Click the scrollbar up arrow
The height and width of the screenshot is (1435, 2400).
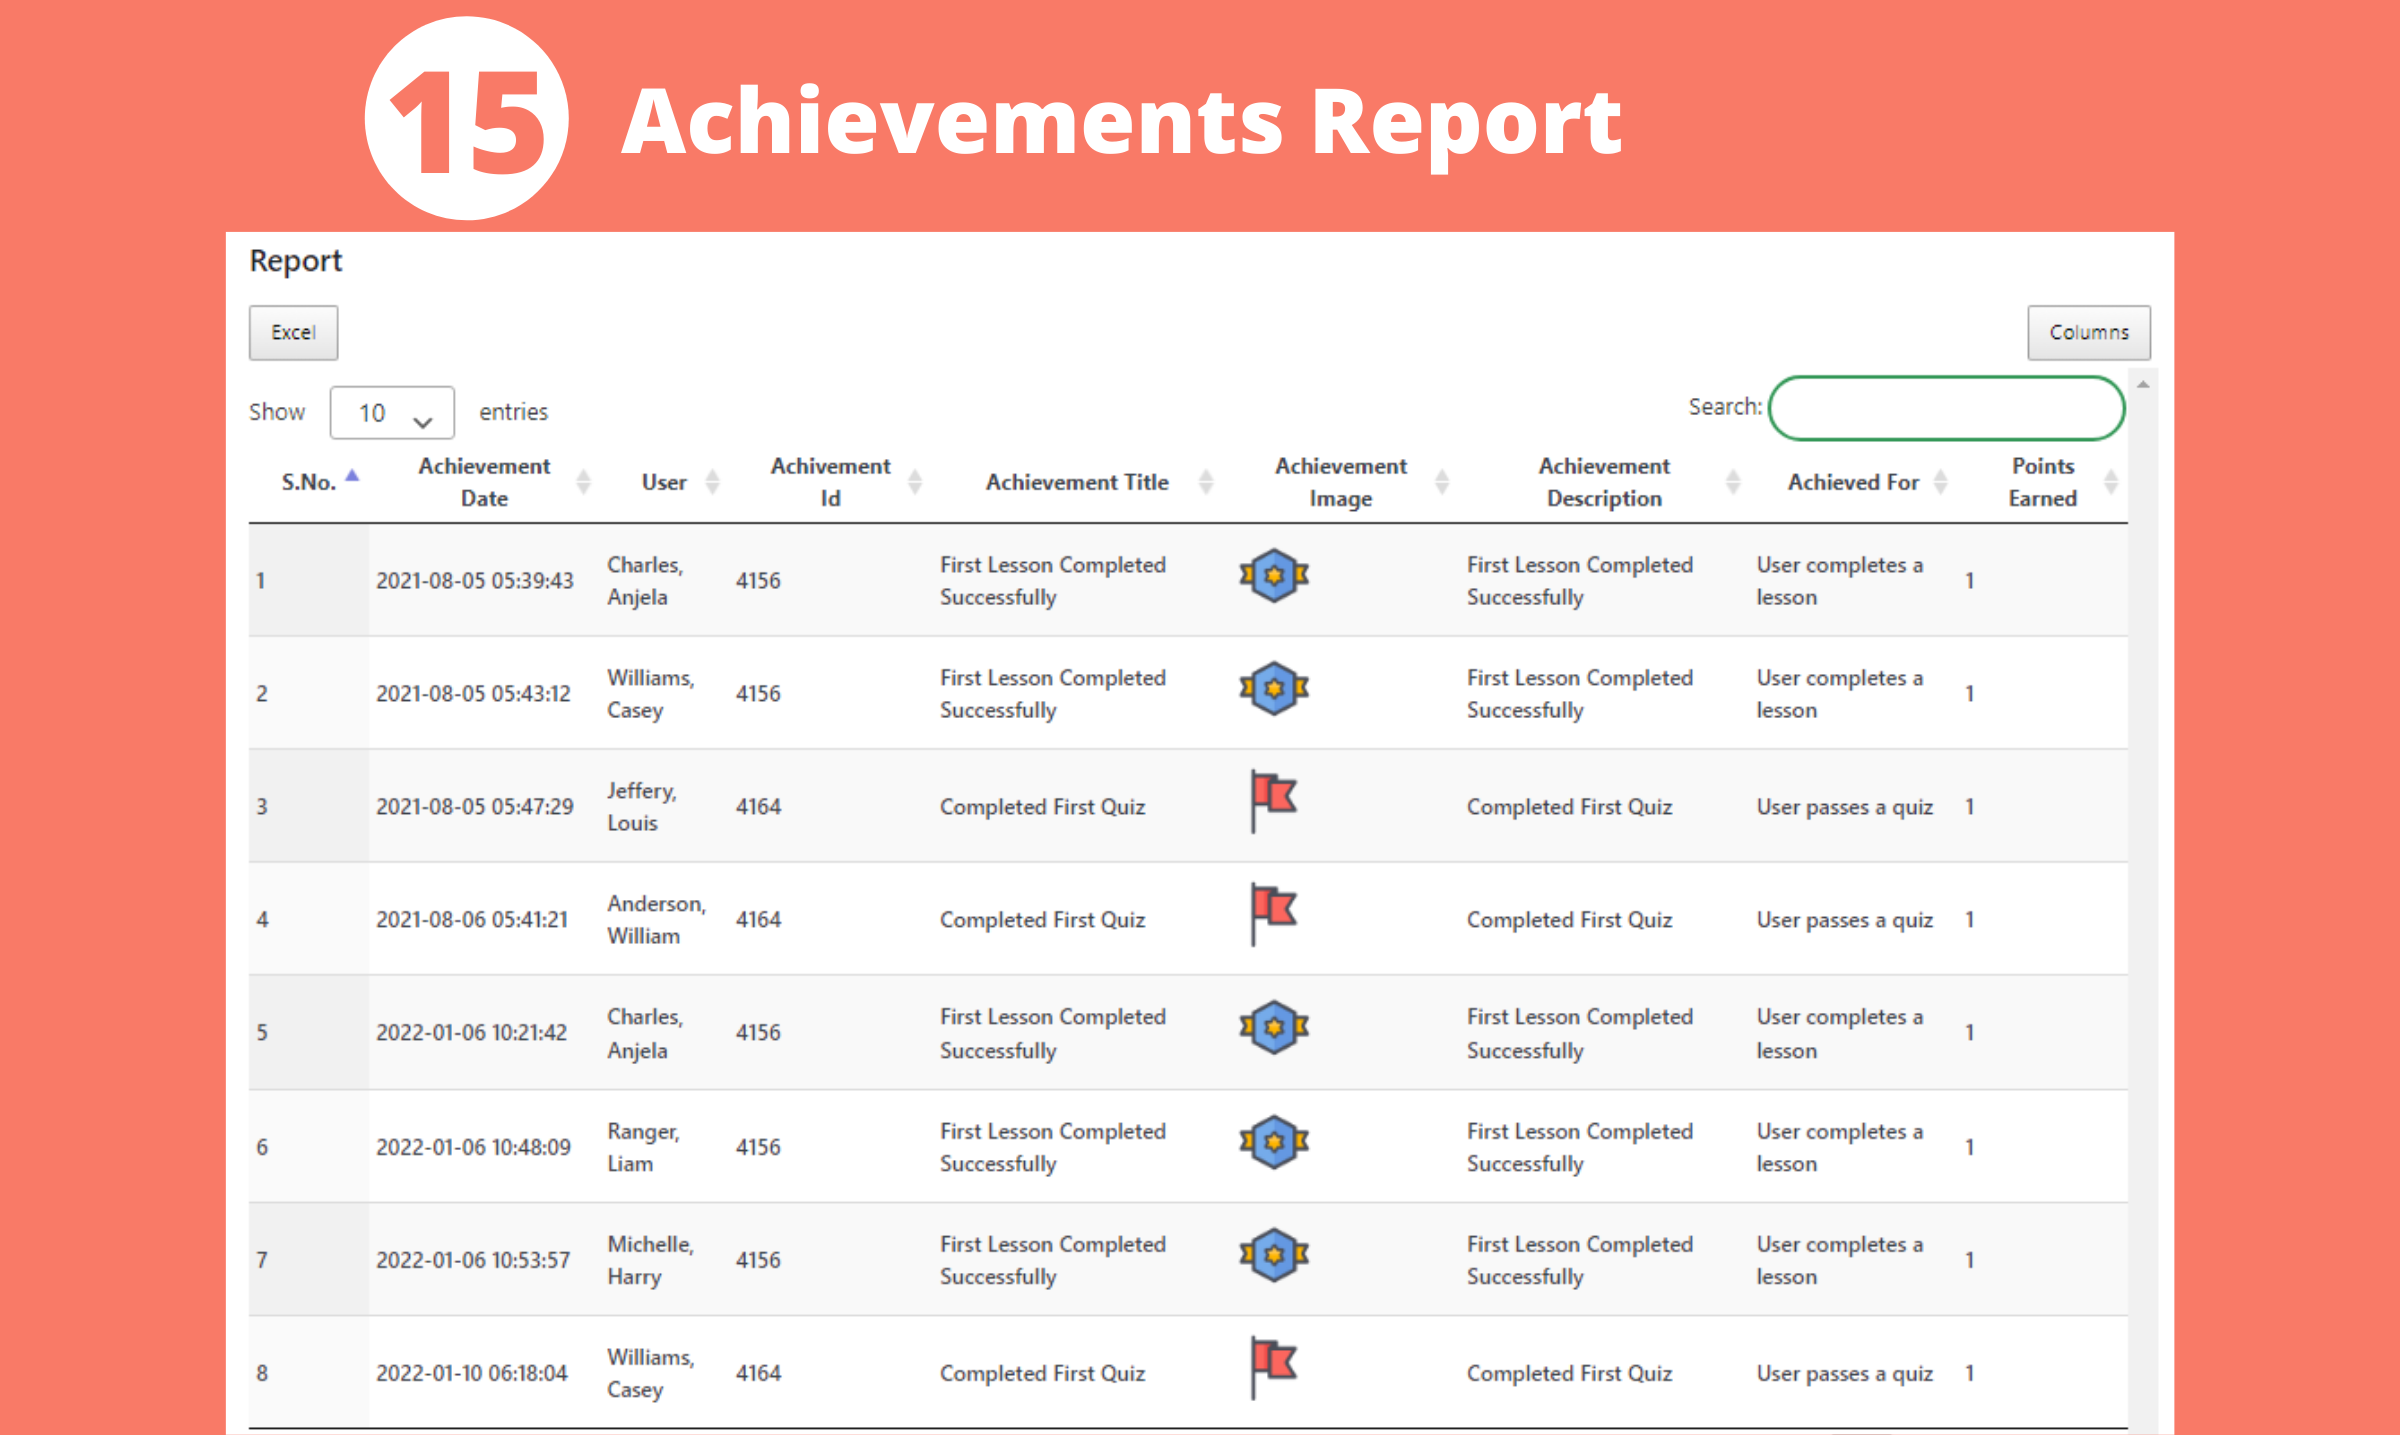click(2143, 385)
